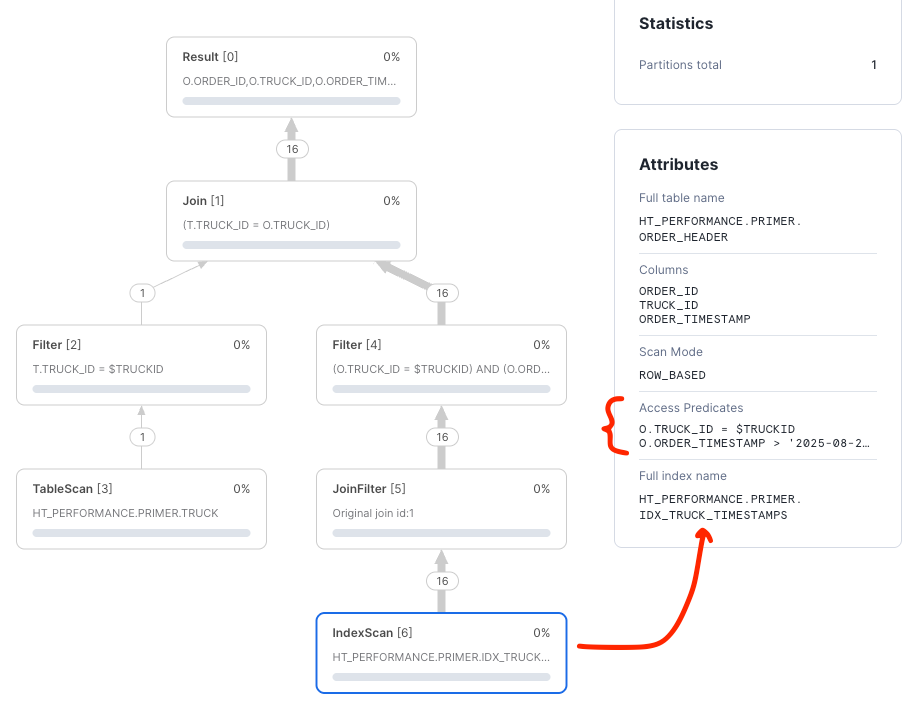Click the progress bar in Result node
This screenshot has width=912, height=710.
click(x=291, y=101)
